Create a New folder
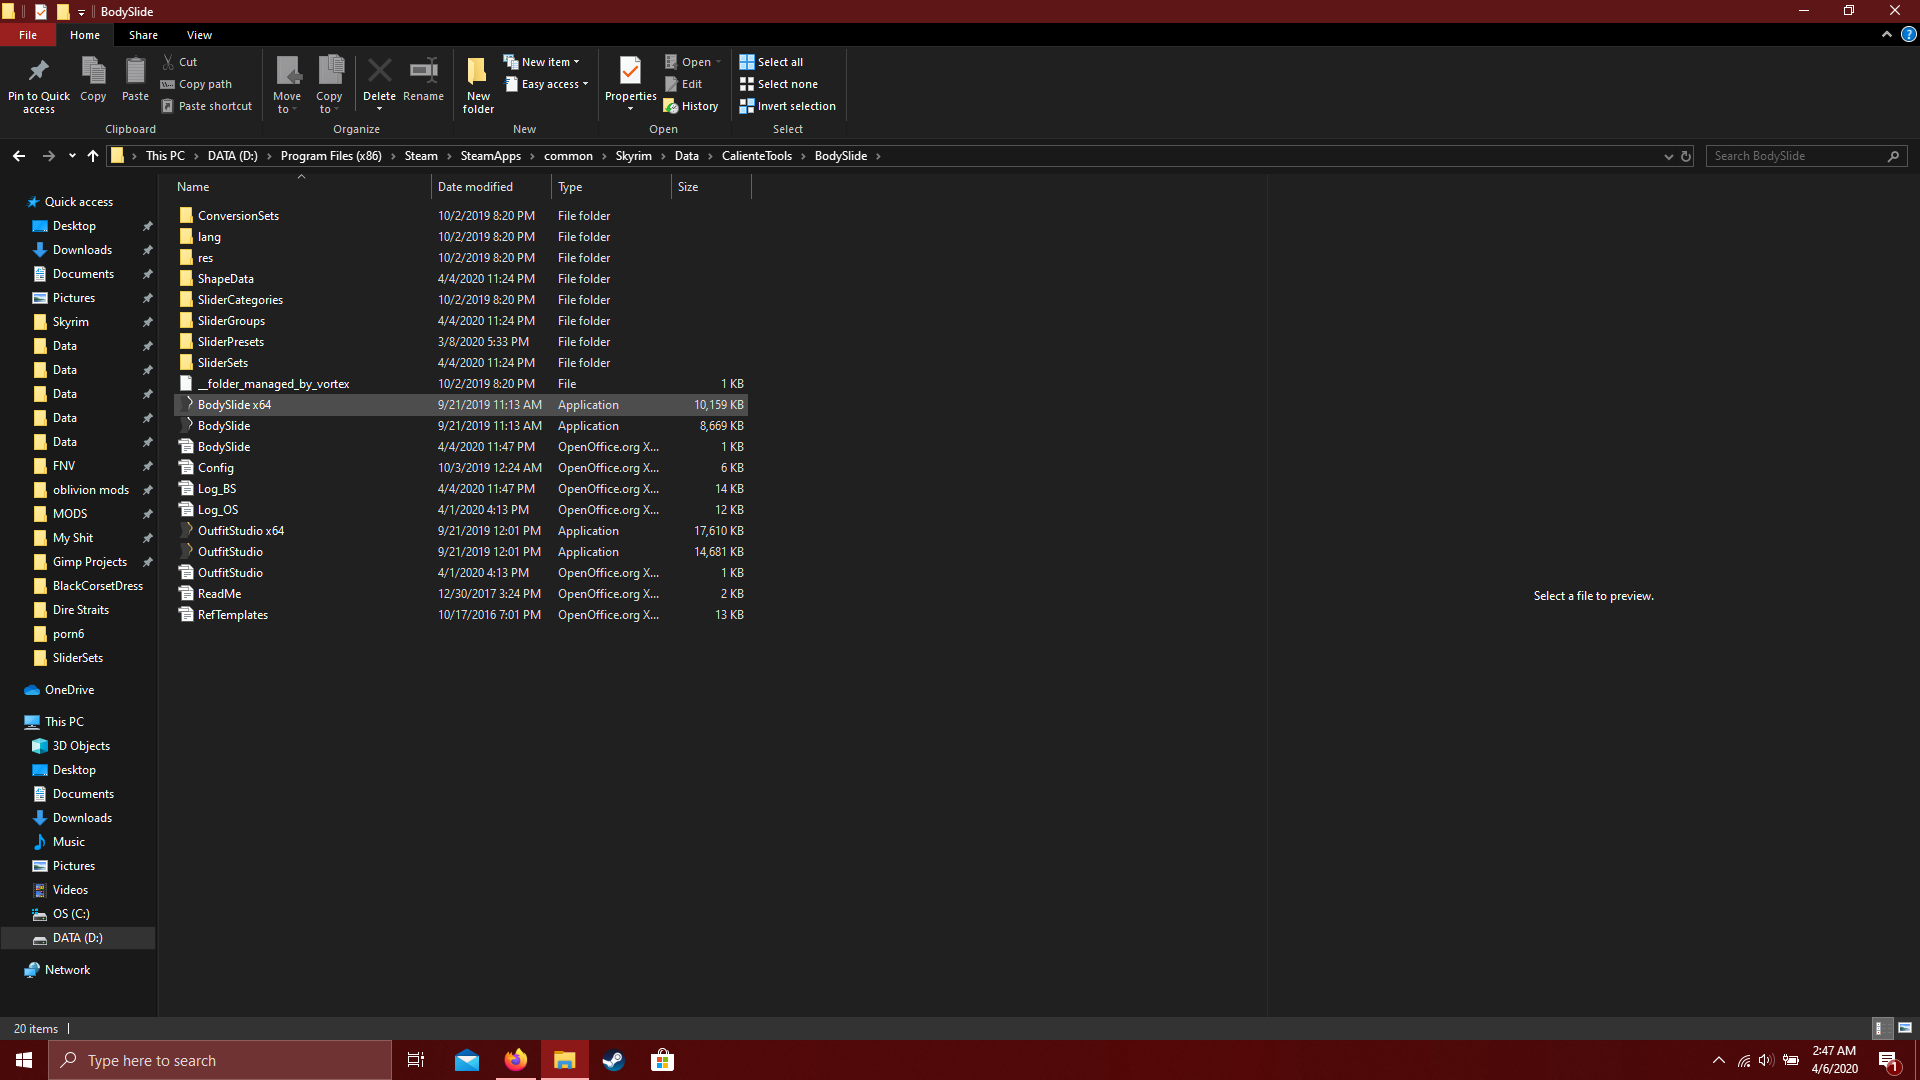 point(478,85)
